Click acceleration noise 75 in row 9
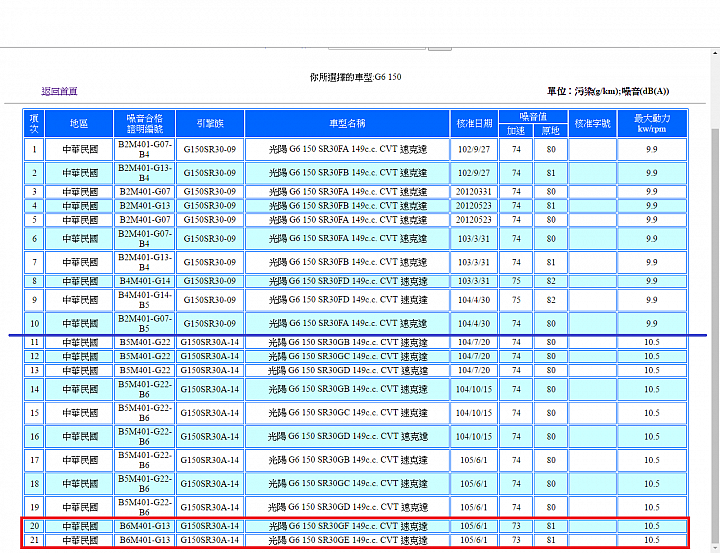The width and height of the screenshot is (720, 553). (x=516, y=300)
